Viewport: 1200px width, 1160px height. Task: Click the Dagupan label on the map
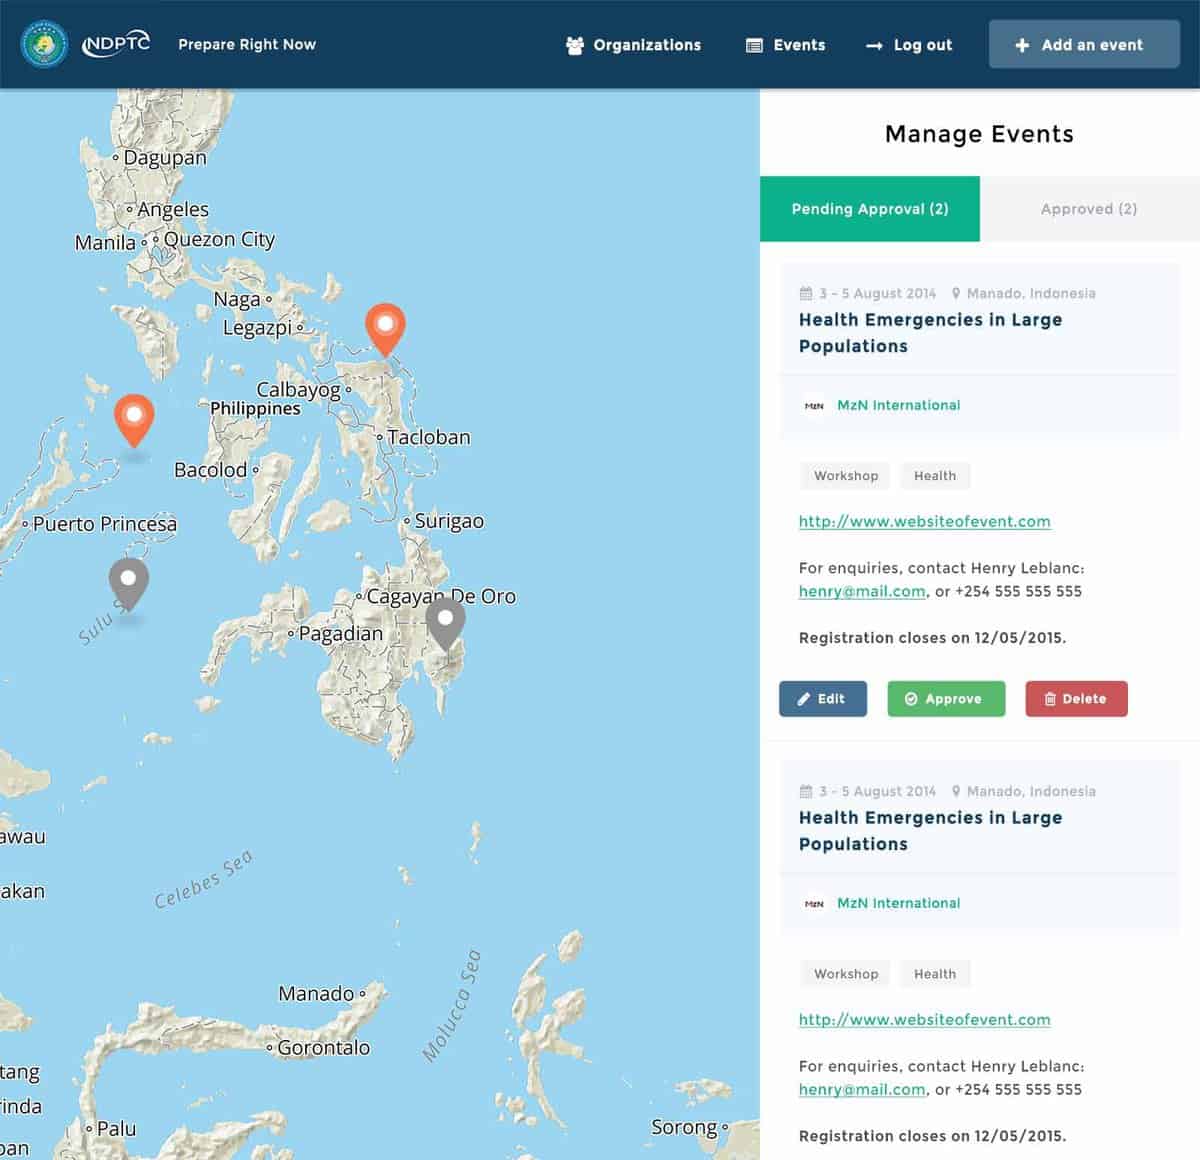[165, 158]
